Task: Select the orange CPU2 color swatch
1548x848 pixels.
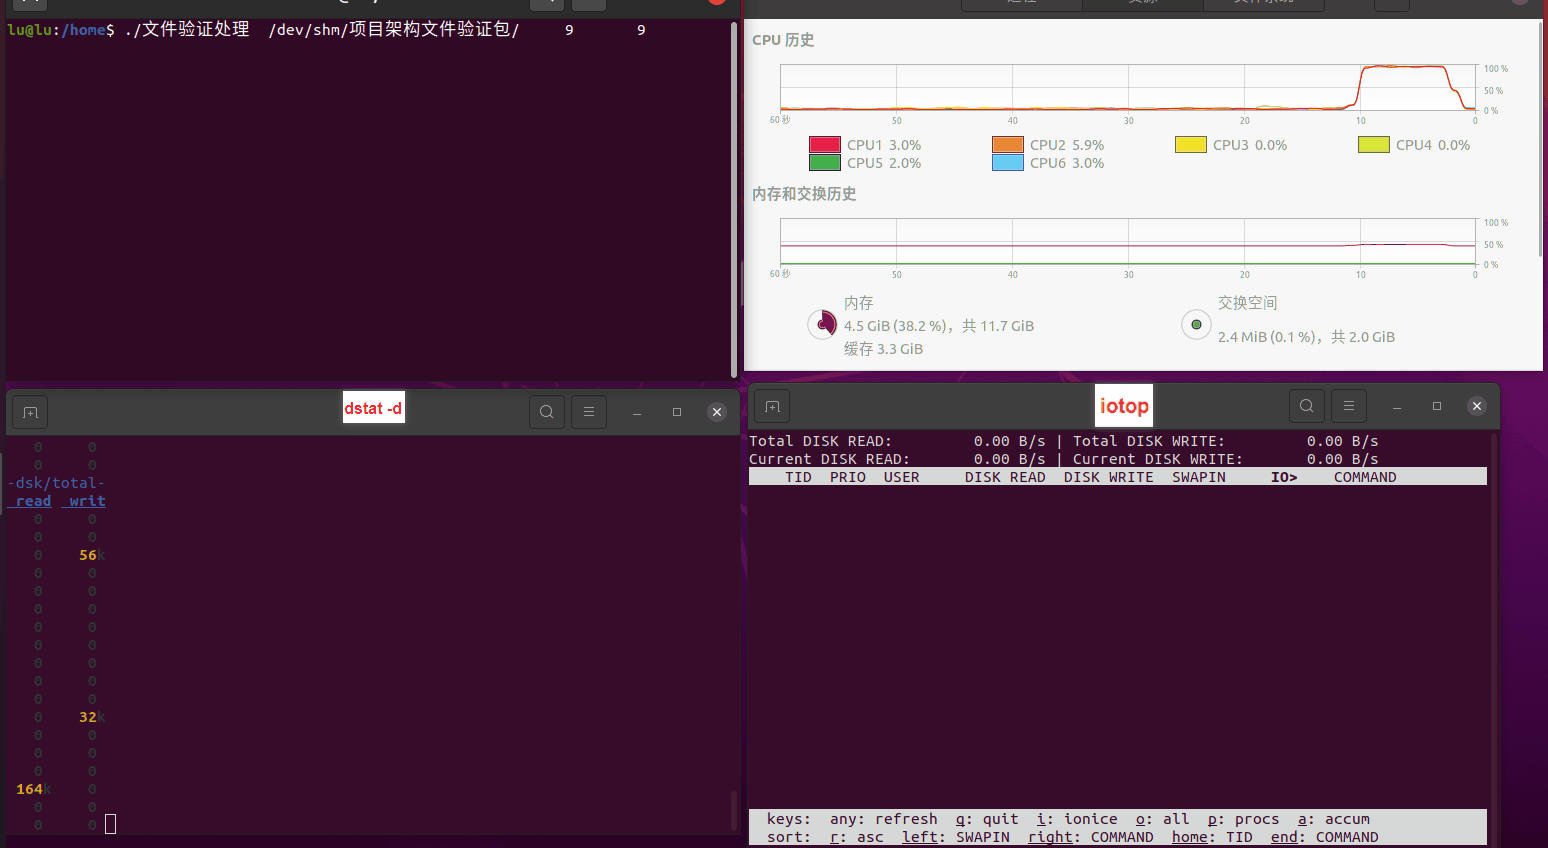Action: tap(1007, 145)
